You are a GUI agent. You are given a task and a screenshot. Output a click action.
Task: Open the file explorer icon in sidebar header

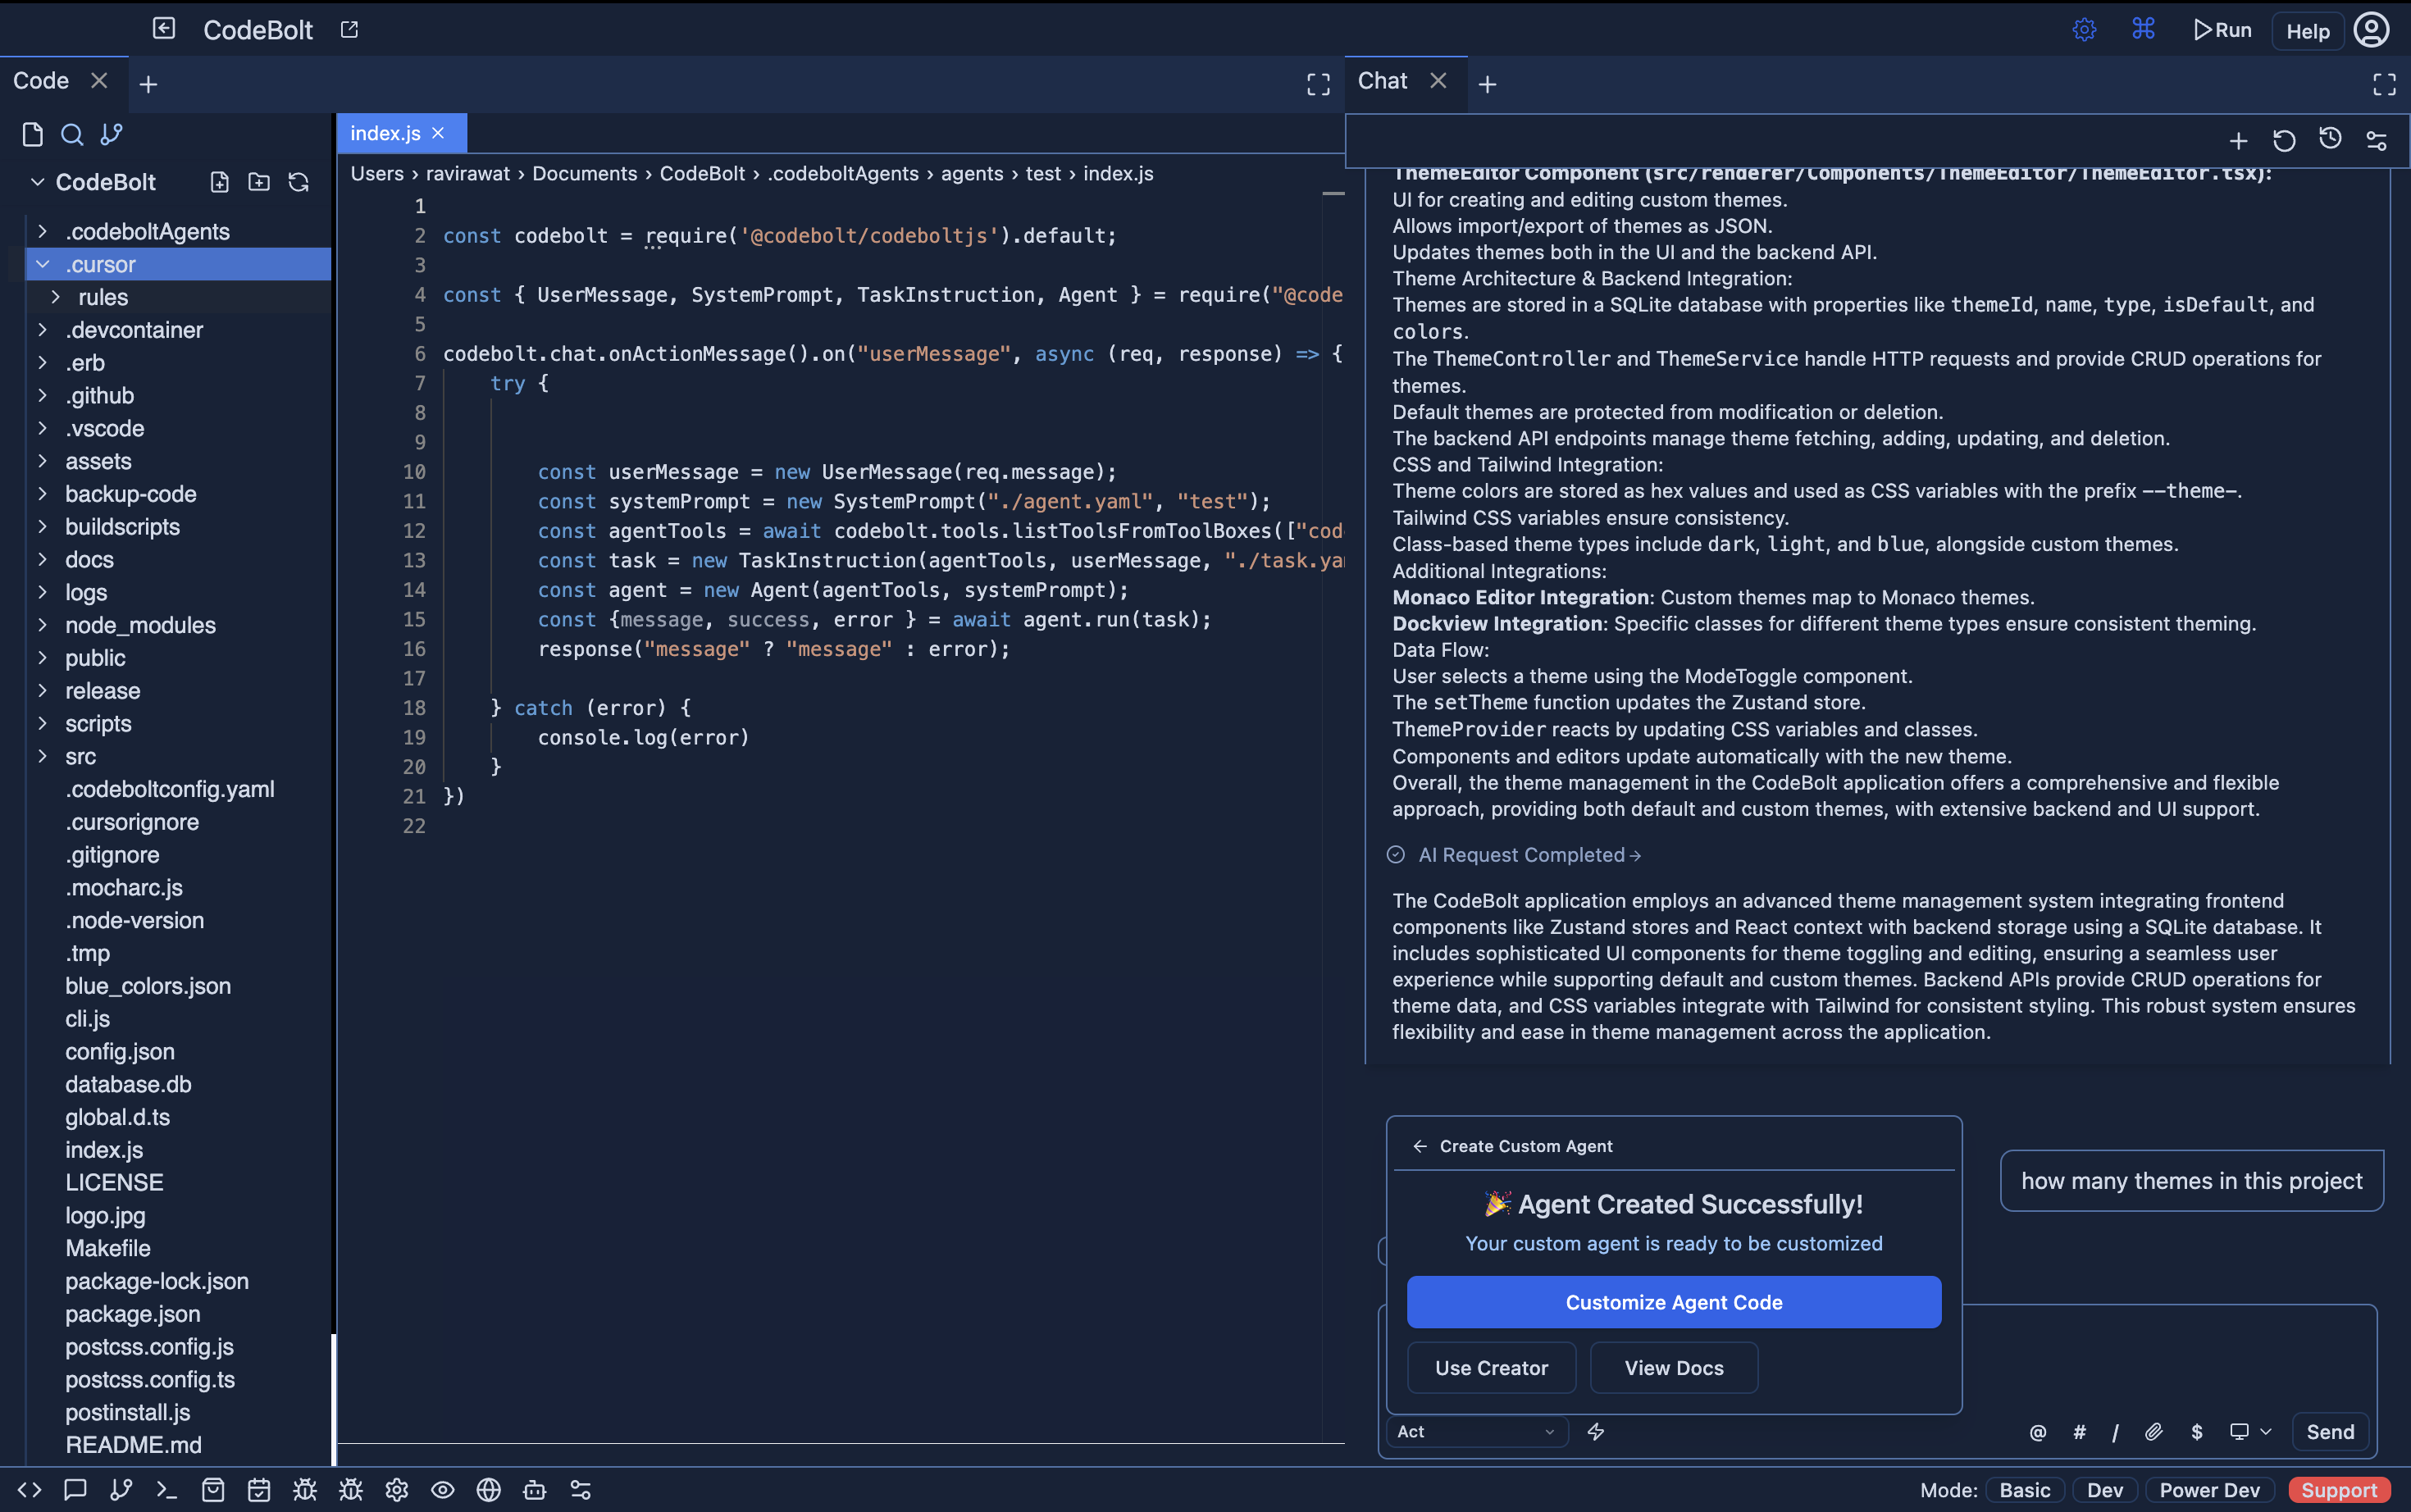(32, 134)
